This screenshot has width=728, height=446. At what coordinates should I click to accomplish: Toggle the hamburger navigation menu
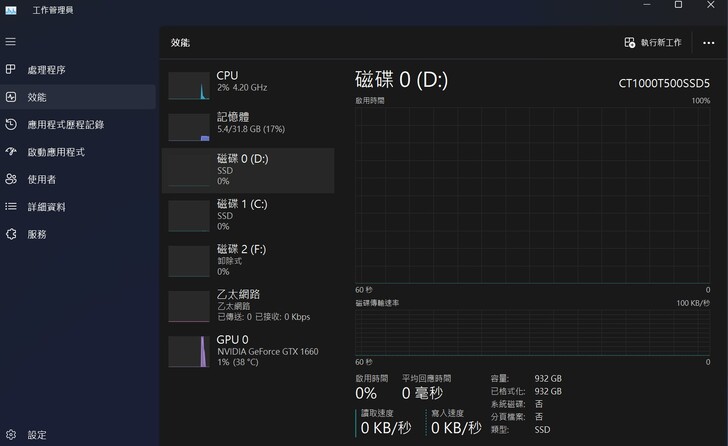[11, 42]
